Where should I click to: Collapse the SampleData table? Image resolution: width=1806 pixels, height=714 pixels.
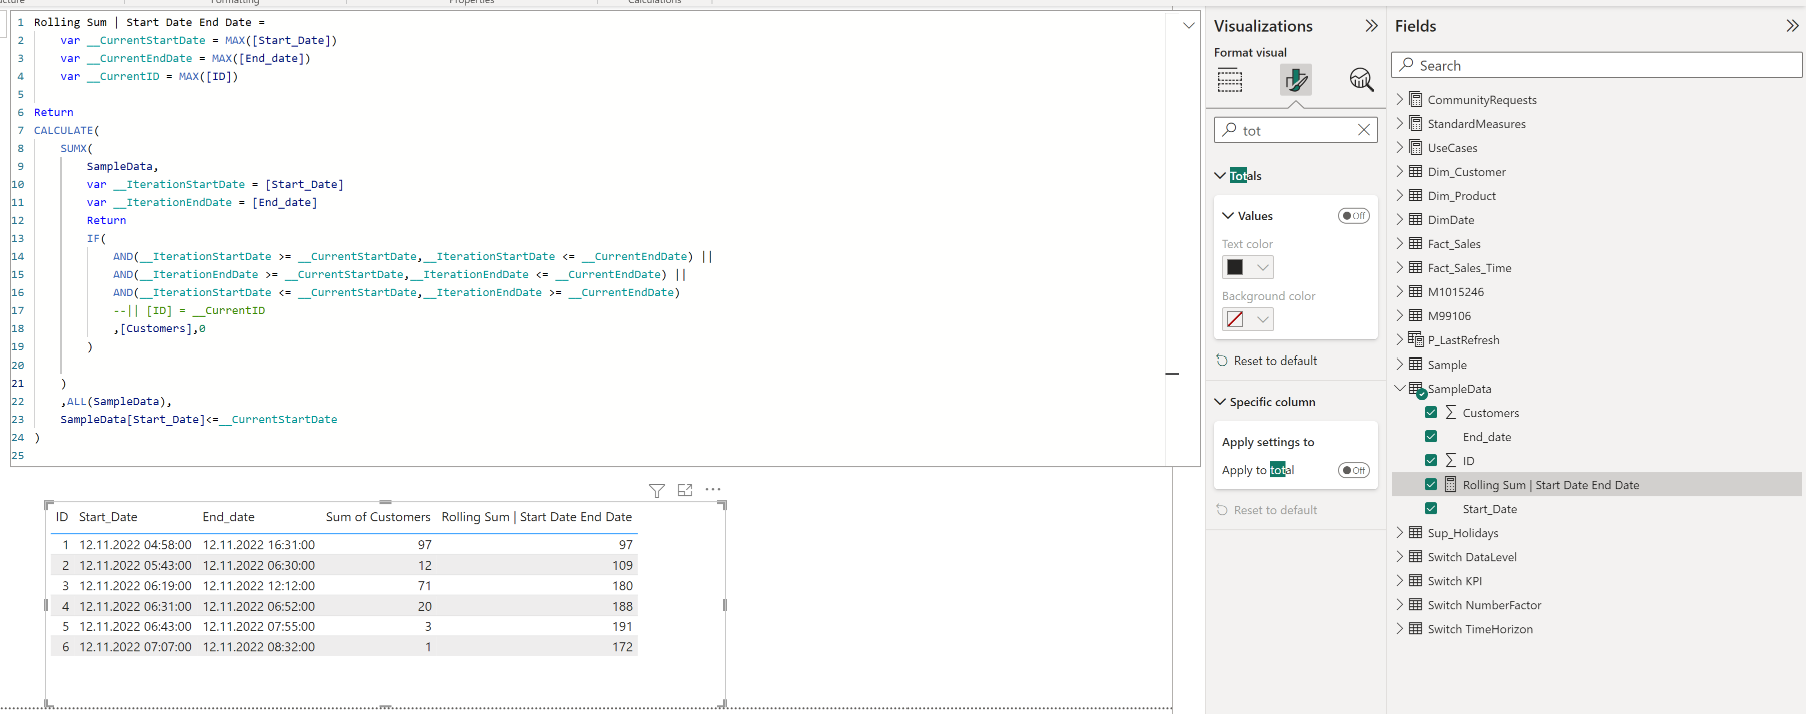point(1400,388)
